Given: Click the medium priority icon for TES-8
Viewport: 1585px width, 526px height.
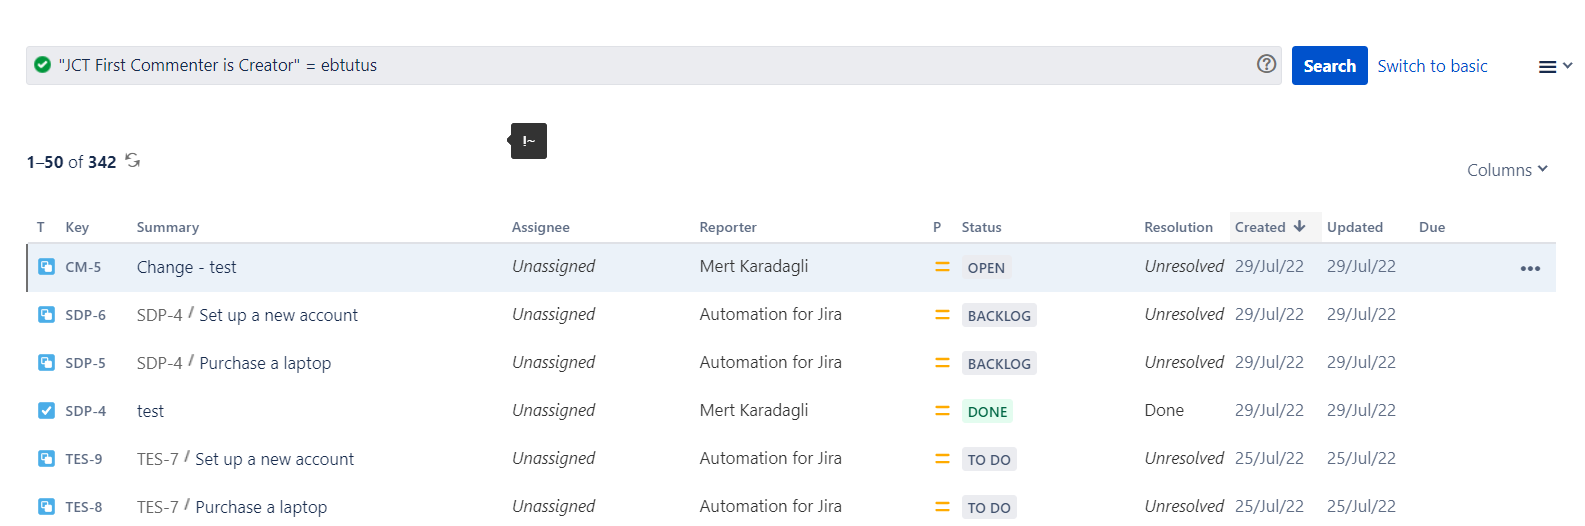Looking at the screenshot, I should [x=942, y=507].
